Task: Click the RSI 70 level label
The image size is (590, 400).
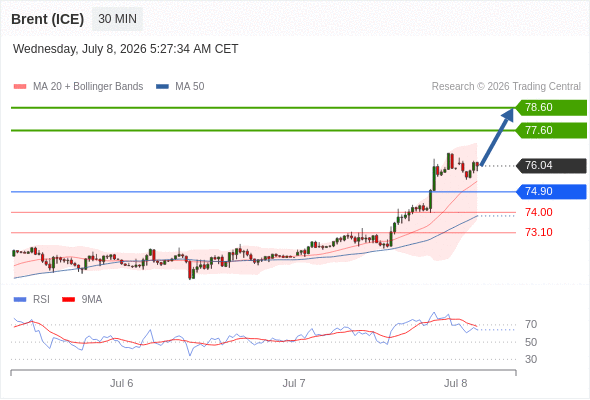Action: coord(531,324)
